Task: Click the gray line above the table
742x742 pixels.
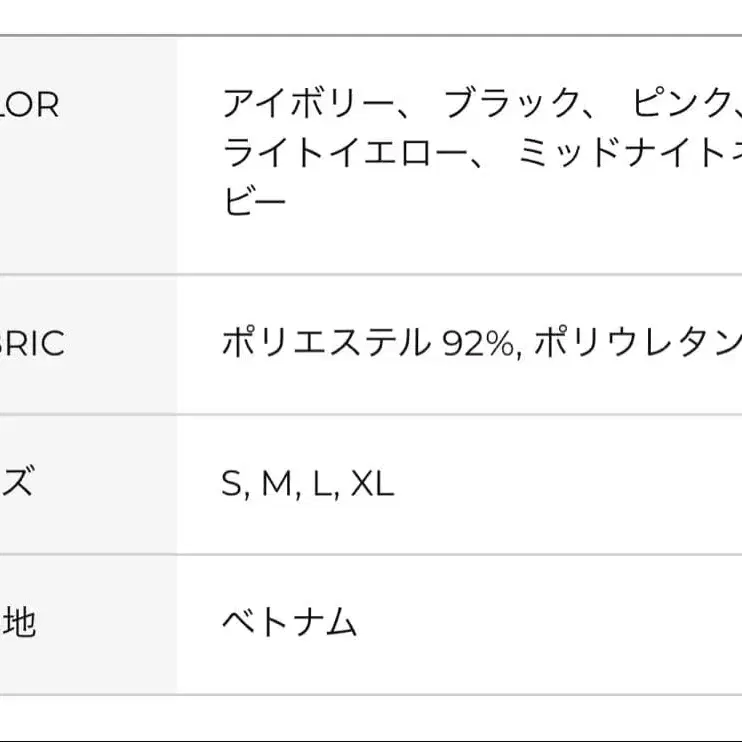Action: click(x=371, y=36)
